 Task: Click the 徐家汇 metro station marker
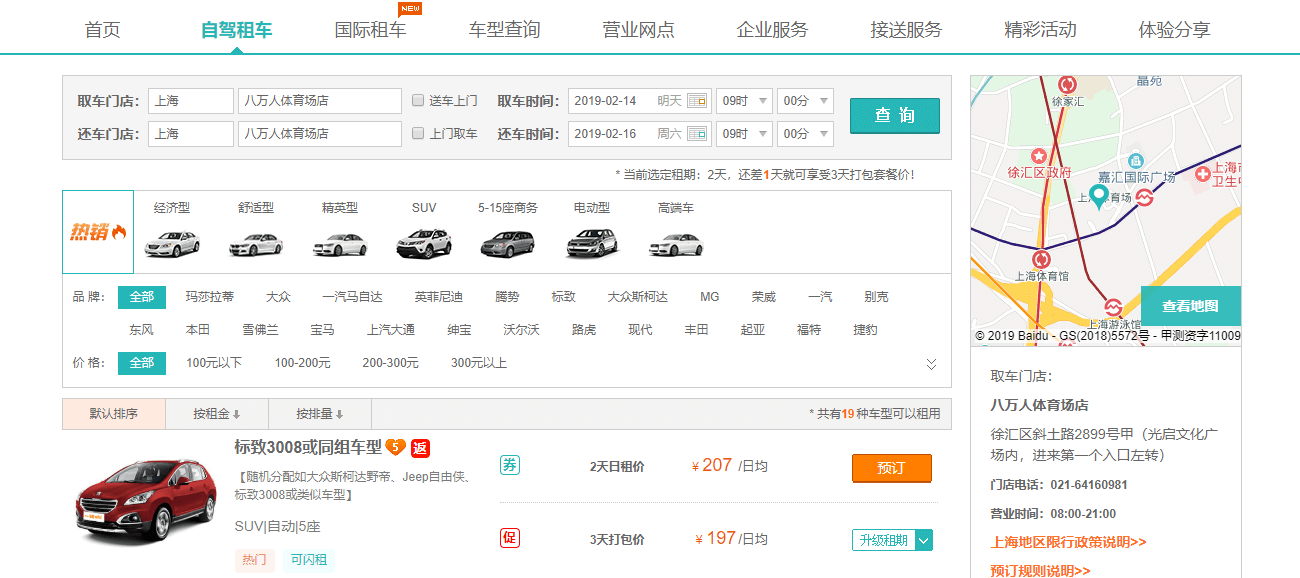click(1067, 85)
